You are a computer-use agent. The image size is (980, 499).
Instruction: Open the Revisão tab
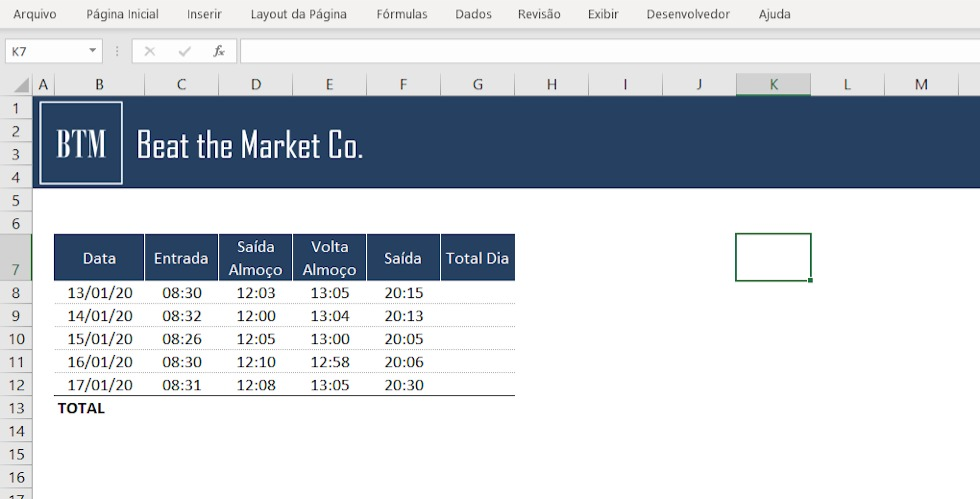539,14
